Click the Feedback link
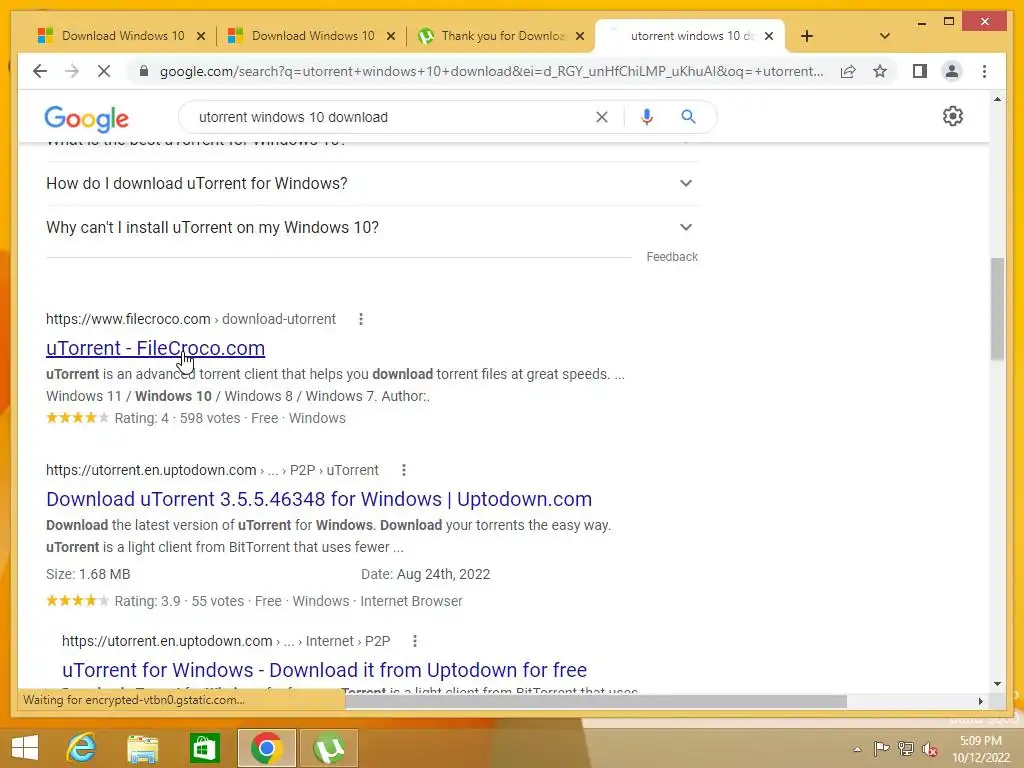 click(672, 257)
